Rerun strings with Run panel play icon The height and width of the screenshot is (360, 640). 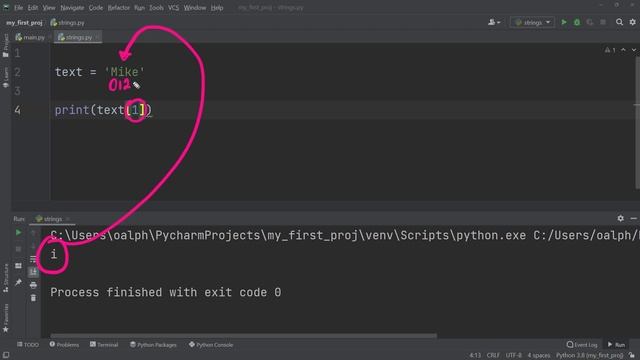[18, 233]
